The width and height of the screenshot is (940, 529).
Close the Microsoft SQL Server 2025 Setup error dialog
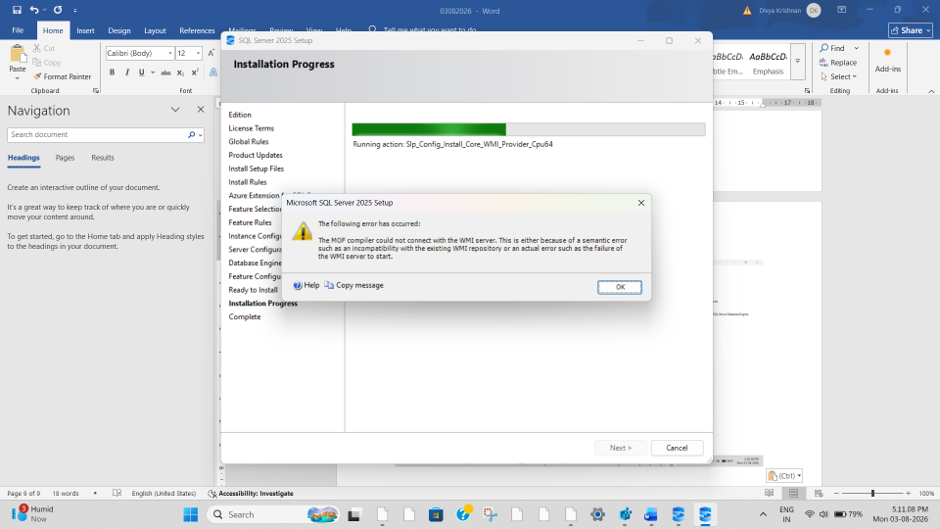click(641, 203)
